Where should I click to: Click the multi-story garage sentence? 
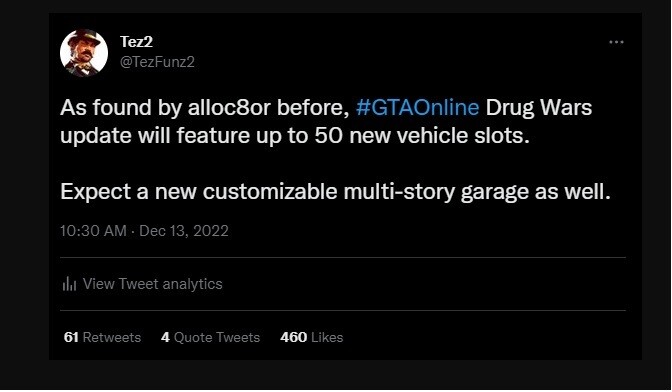pos(335,192)
